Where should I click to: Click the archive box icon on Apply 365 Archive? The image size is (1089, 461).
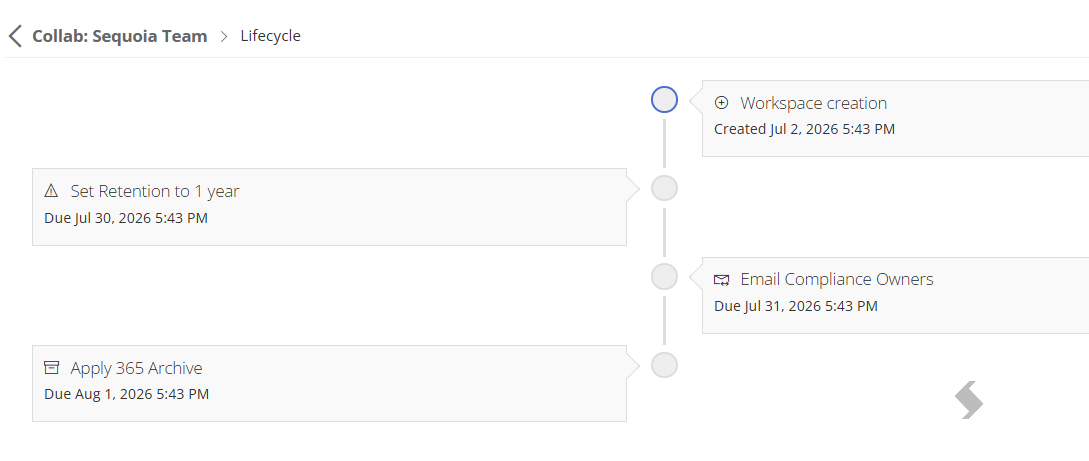(x=51, y=367)
